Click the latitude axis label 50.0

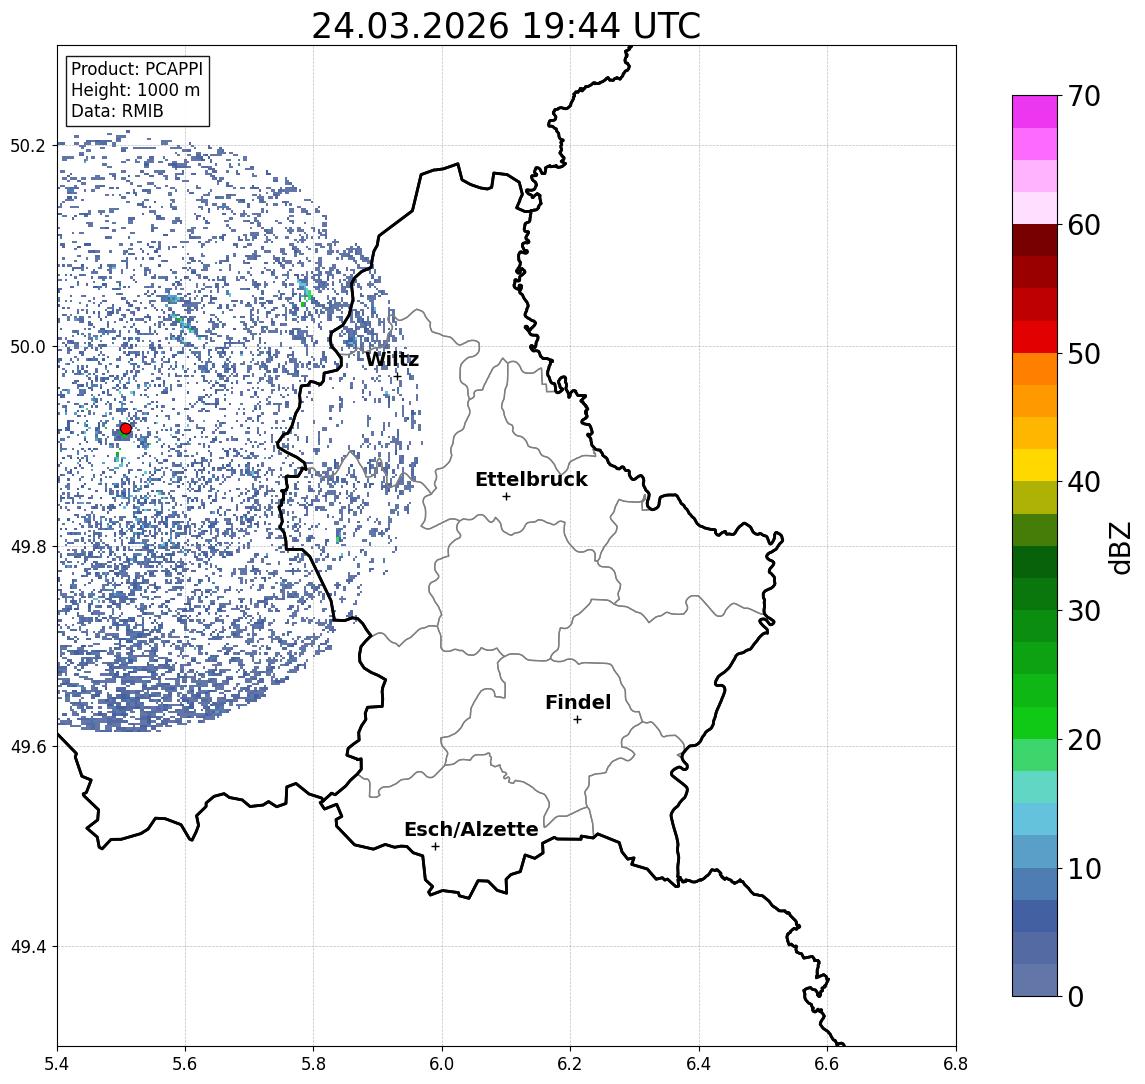pos(27,346)
